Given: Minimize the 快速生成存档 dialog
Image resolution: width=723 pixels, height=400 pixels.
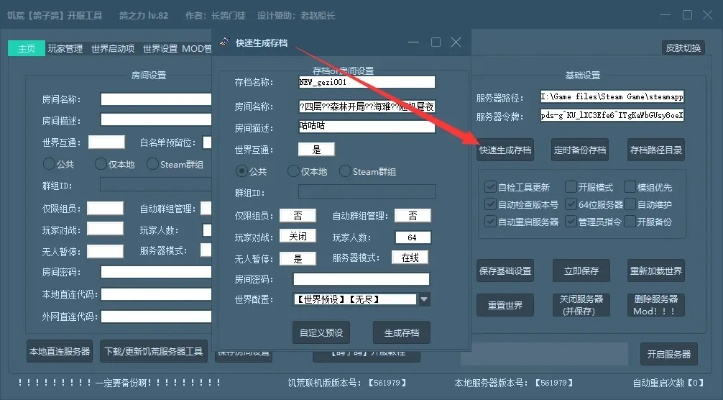Looking at the screenshot, I should click(413, 42).
